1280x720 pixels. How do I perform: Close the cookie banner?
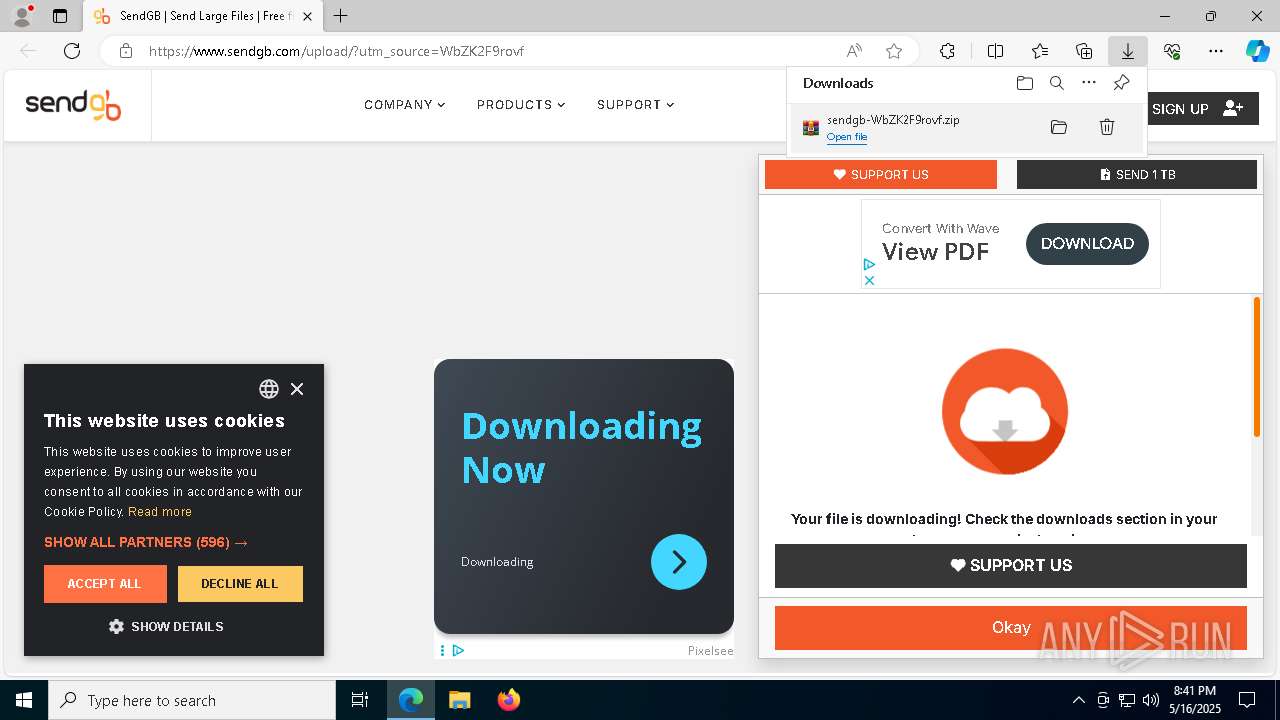point(297,389)
